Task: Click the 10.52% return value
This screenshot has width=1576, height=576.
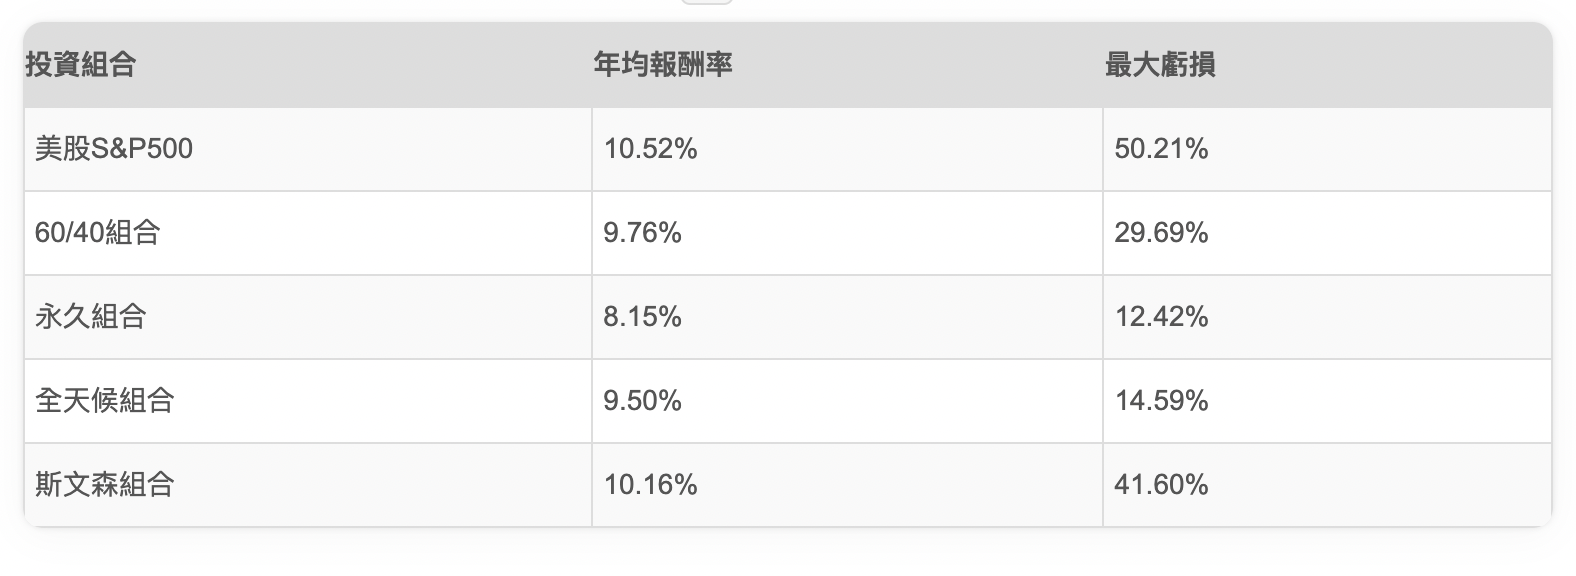Action: point(650,149)
